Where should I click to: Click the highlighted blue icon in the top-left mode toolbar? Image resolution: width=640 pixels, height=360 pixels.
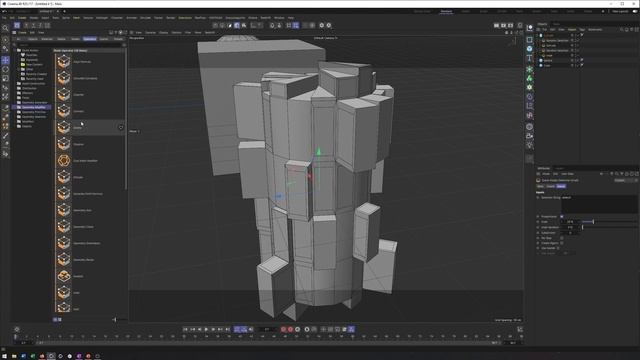(x=17, y=25)
